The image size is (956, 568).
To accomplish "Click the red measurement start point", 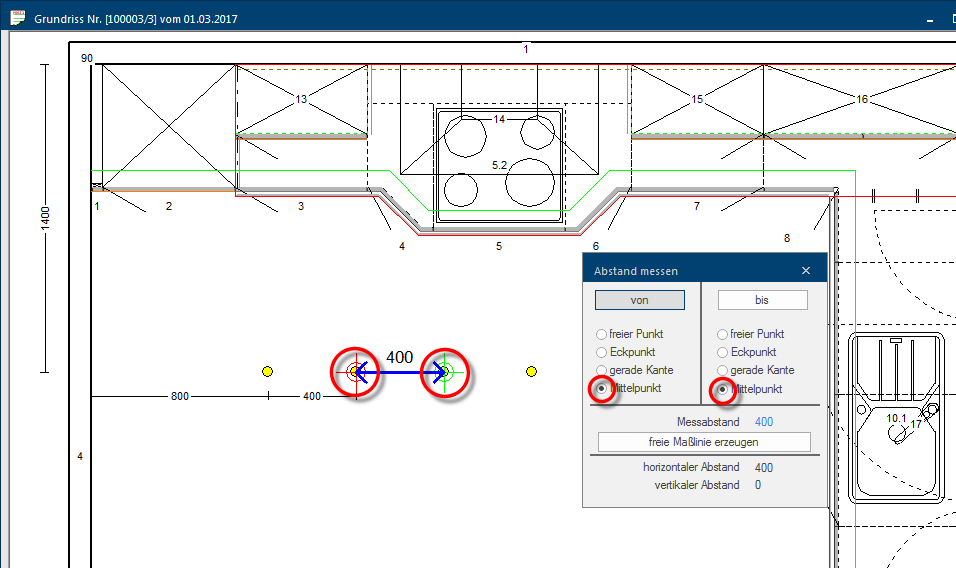I will coord(355,373).
